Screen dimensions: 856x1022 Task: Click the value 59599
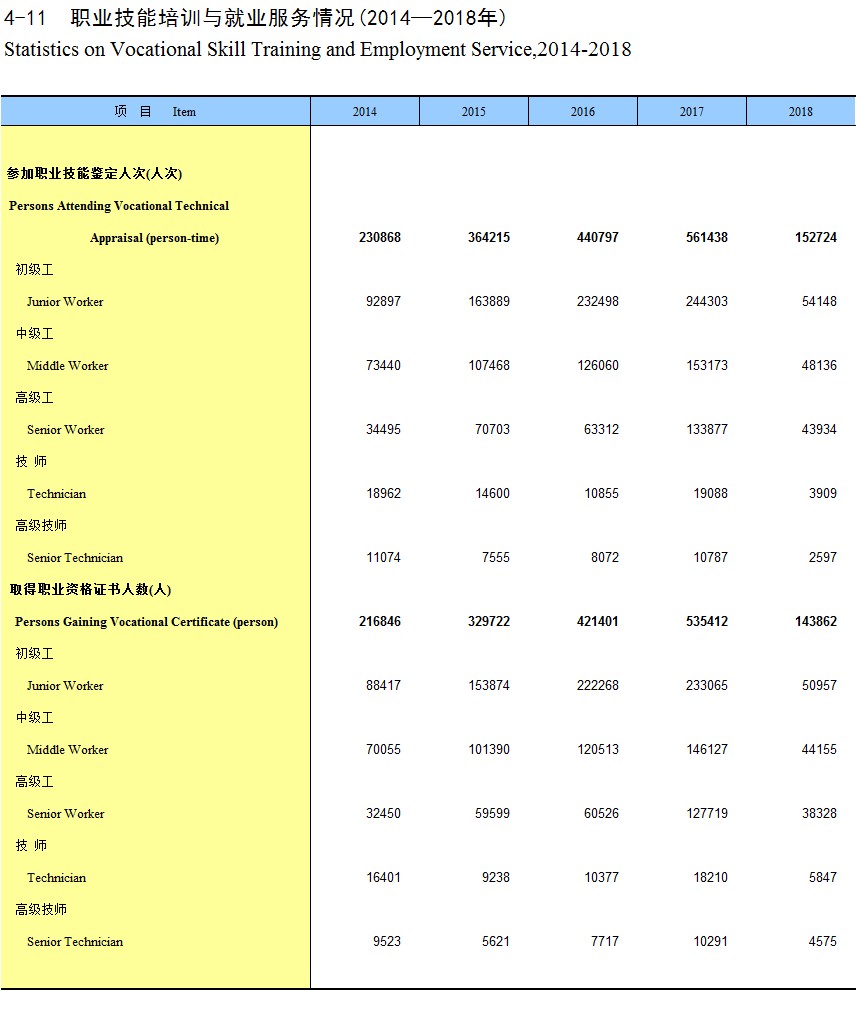click(x=492, y=813)
